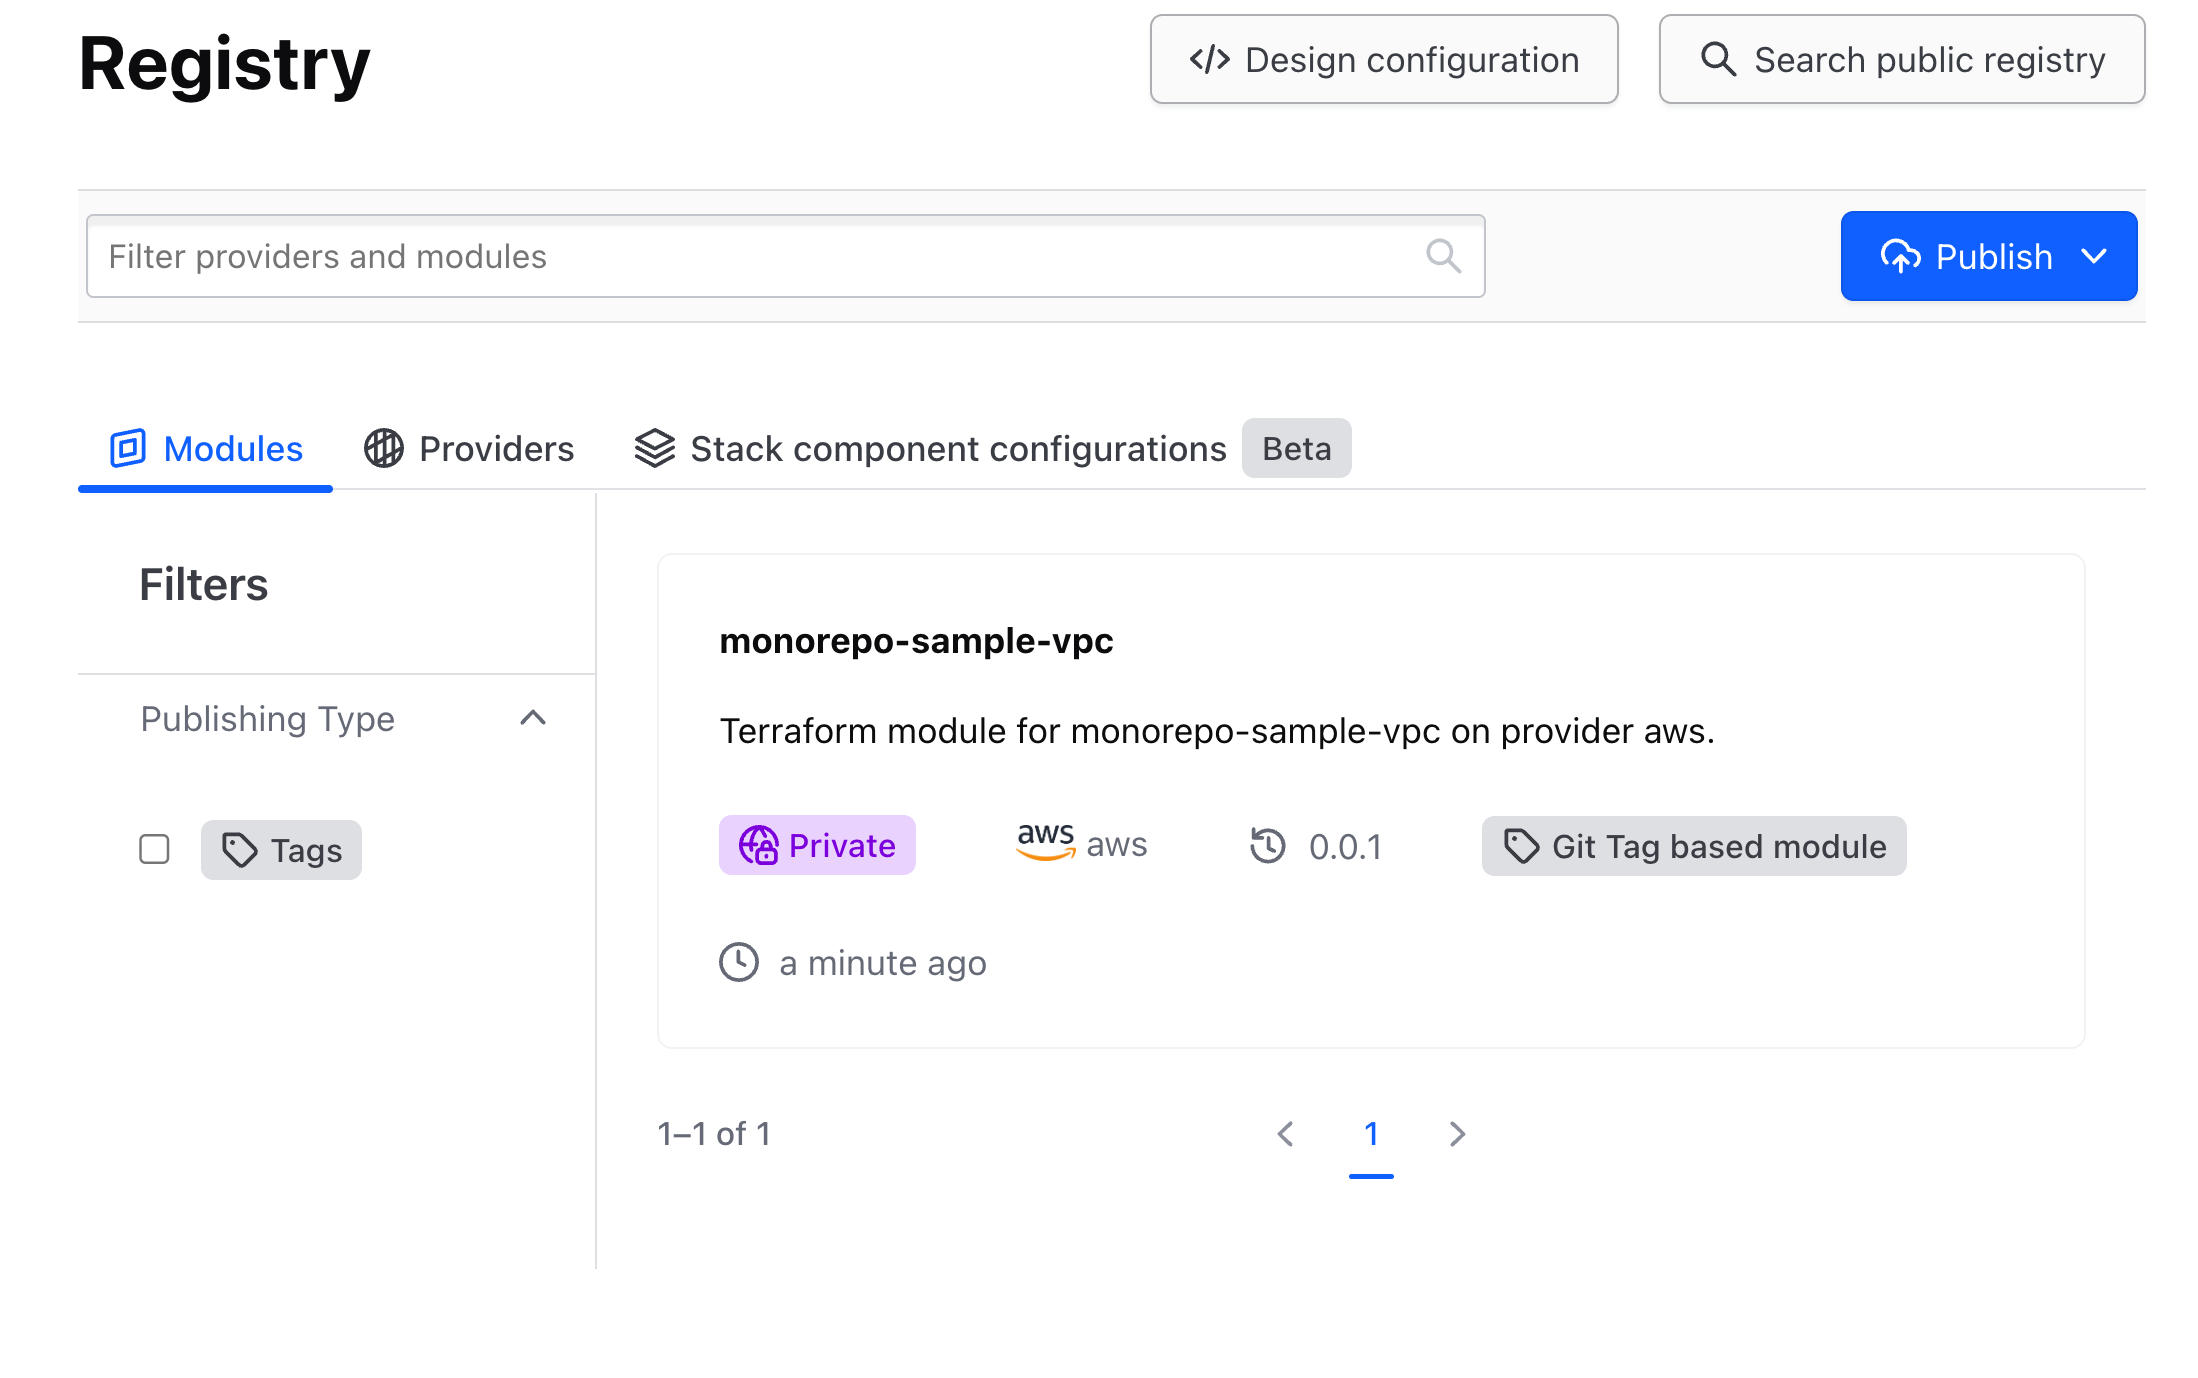Click inside the 'Filter providers and modules' field

700,256
